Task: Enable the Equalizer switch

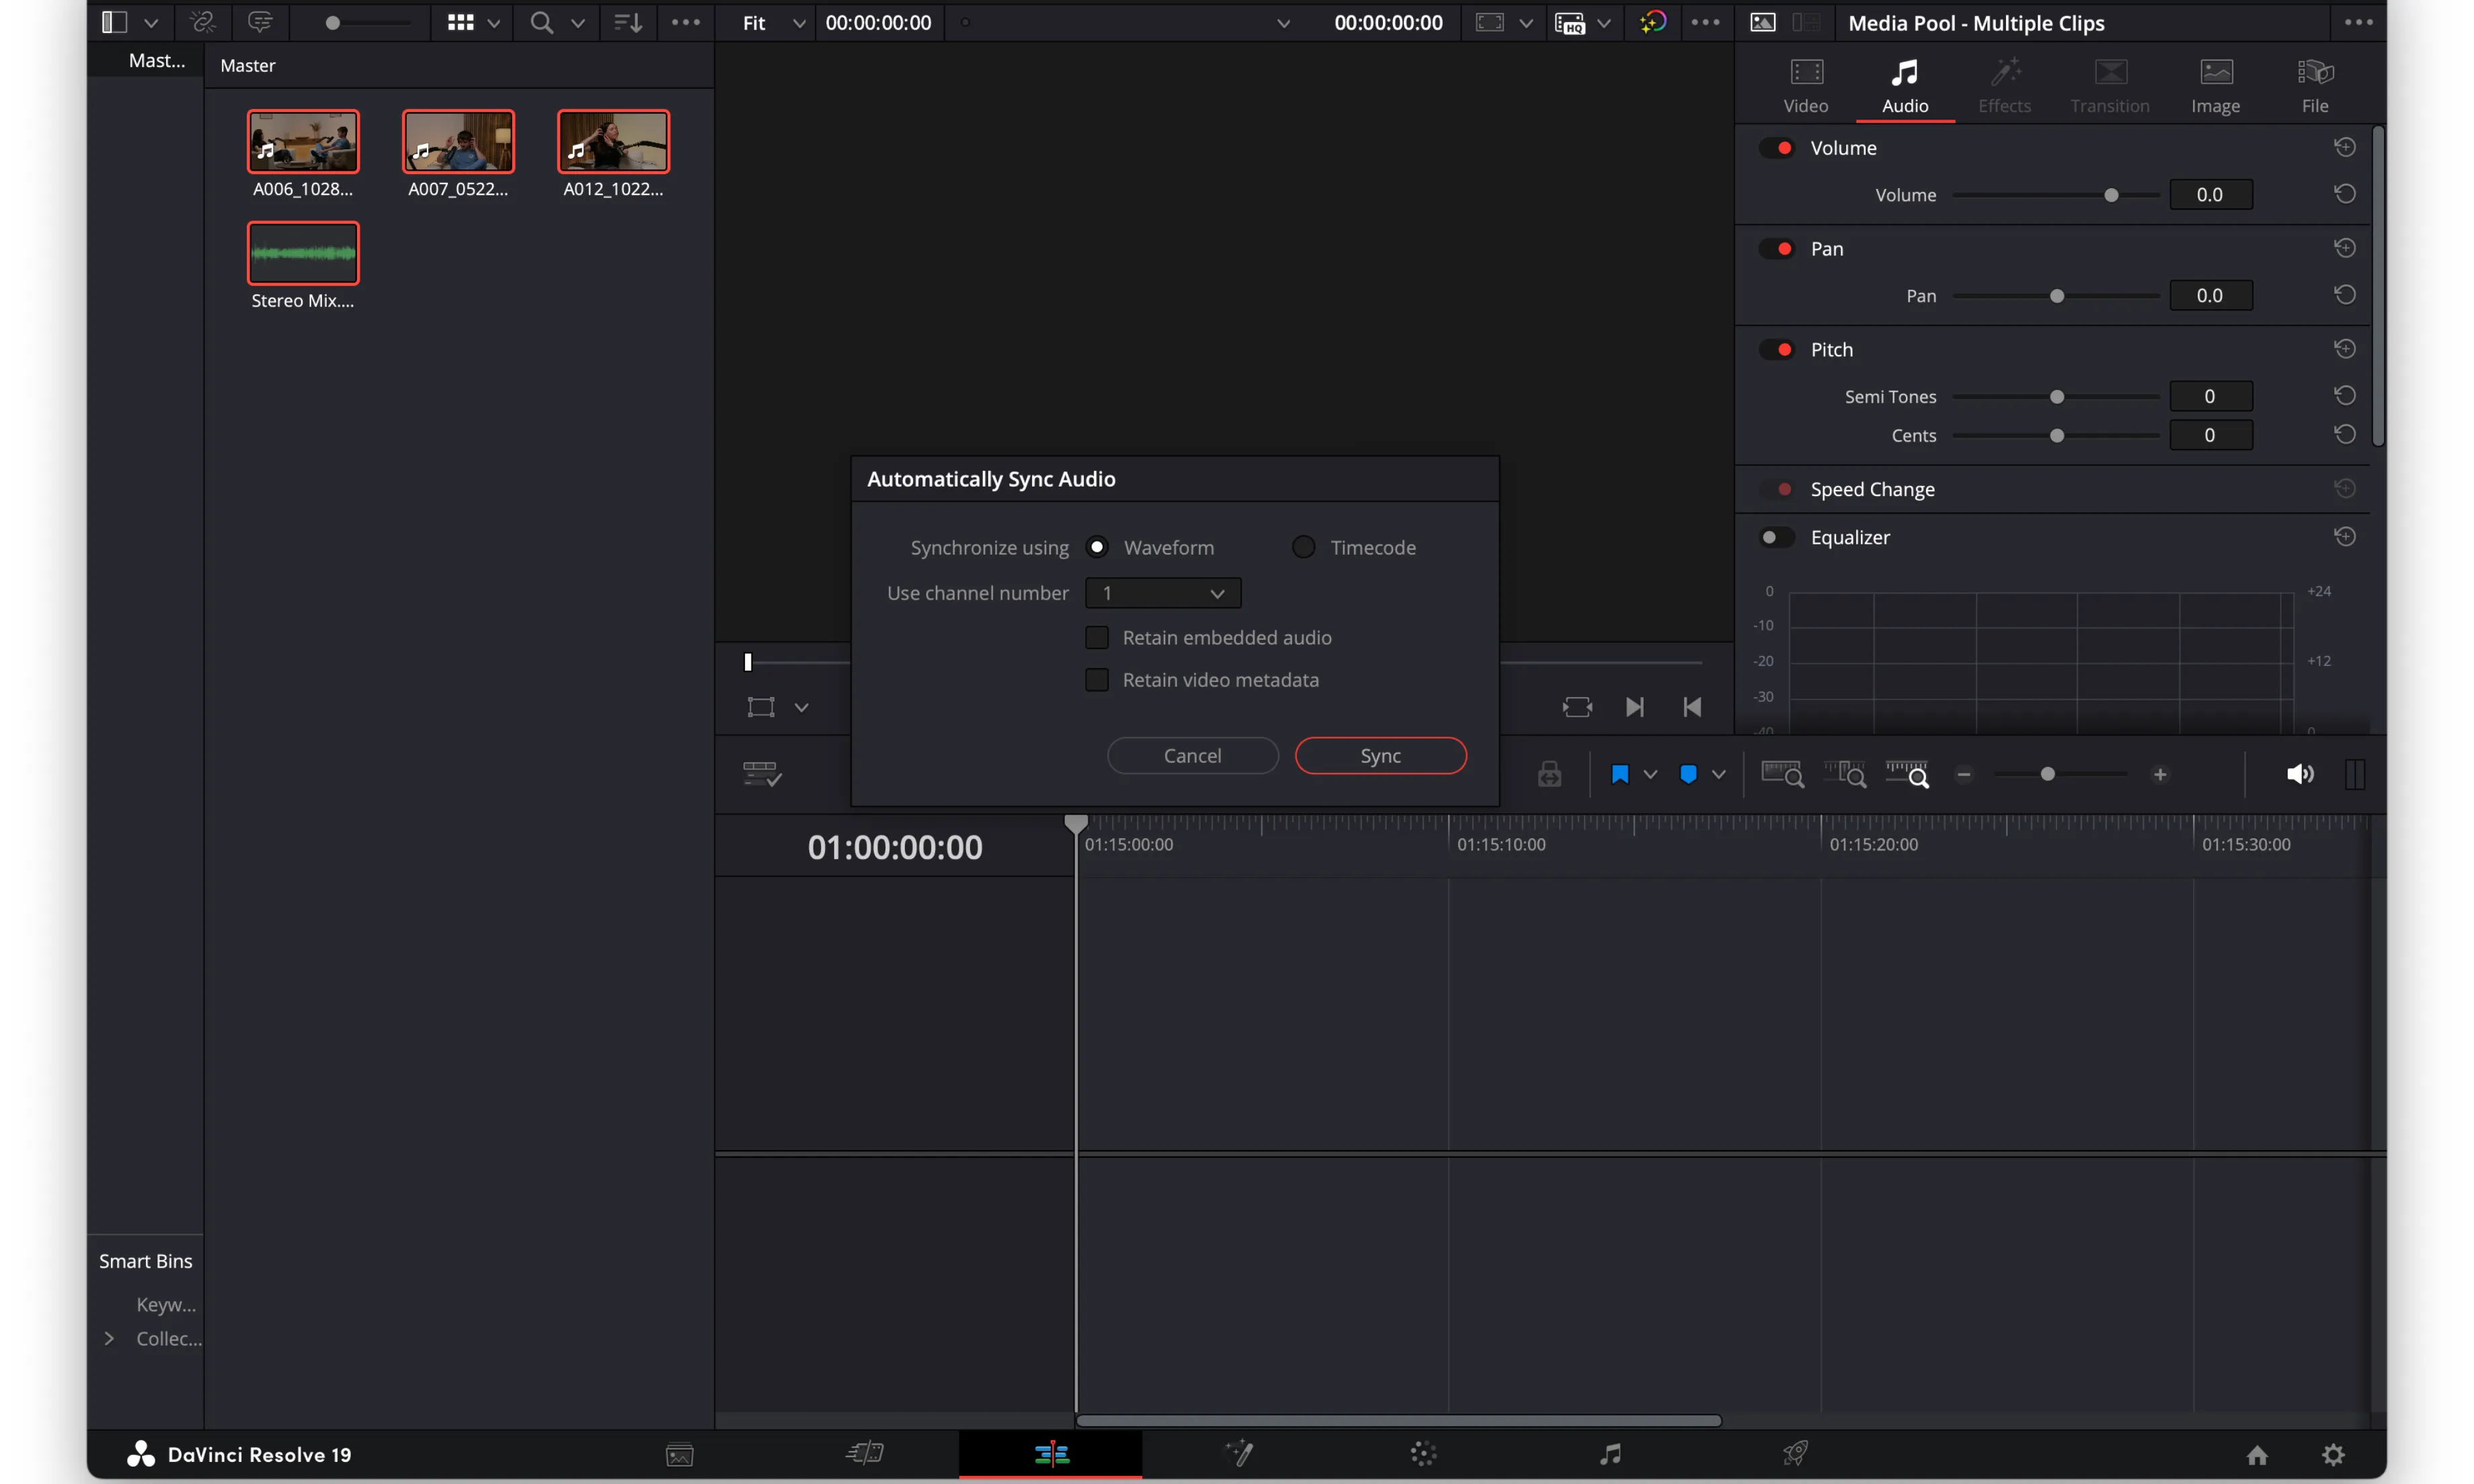Action: tap(1777, 537)
